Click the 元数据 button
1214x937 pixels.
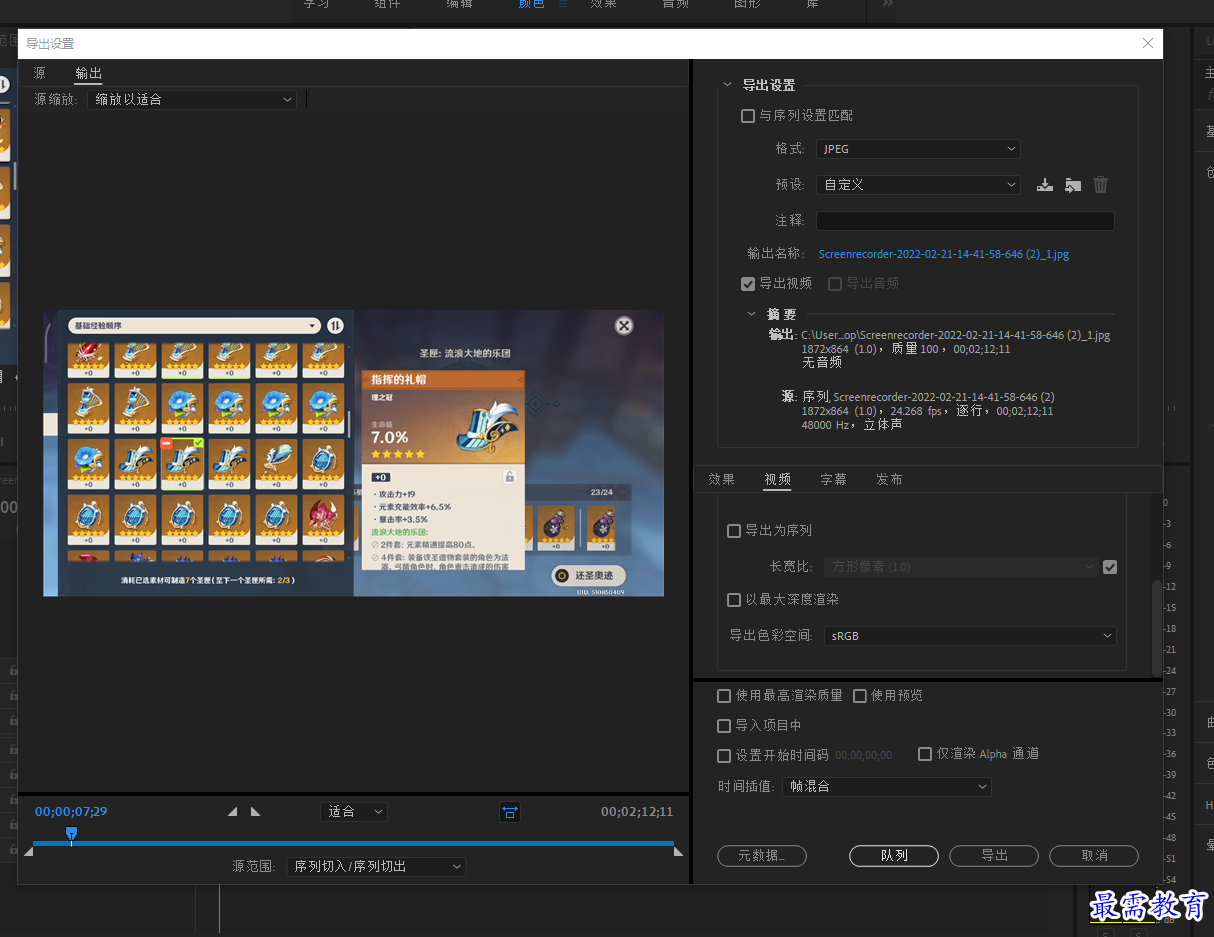[762, 856]
